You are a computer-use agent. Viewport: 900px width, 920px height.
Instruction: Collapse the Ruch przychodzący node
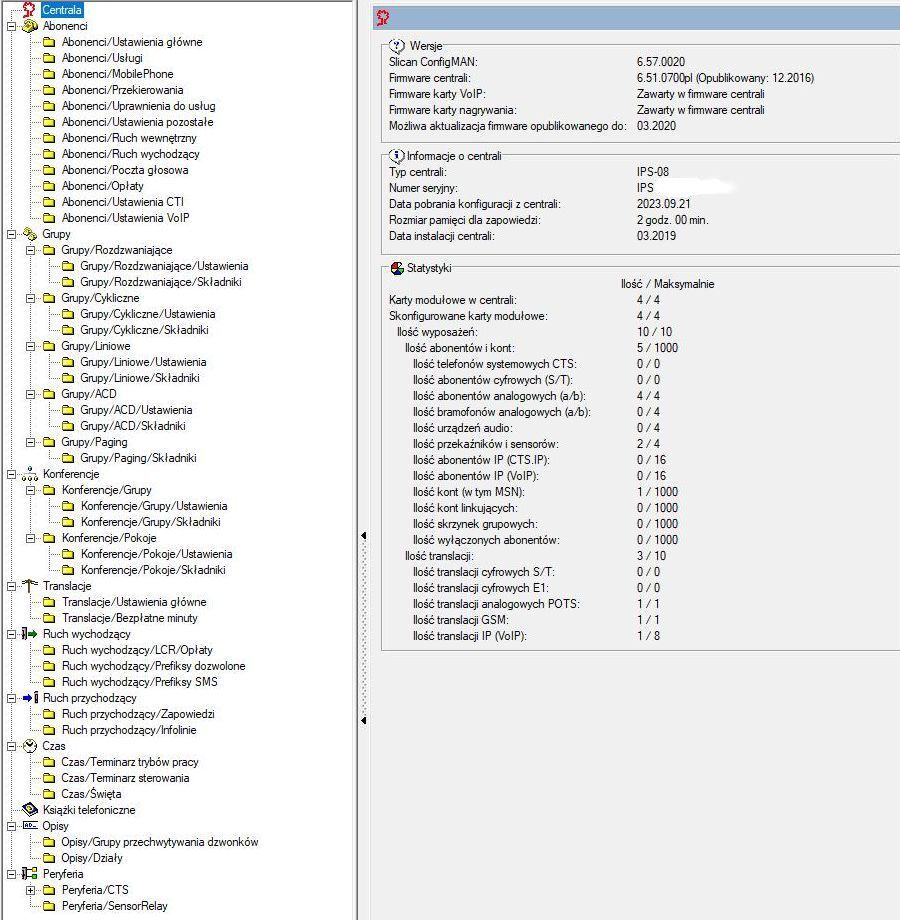coord(11,698)
